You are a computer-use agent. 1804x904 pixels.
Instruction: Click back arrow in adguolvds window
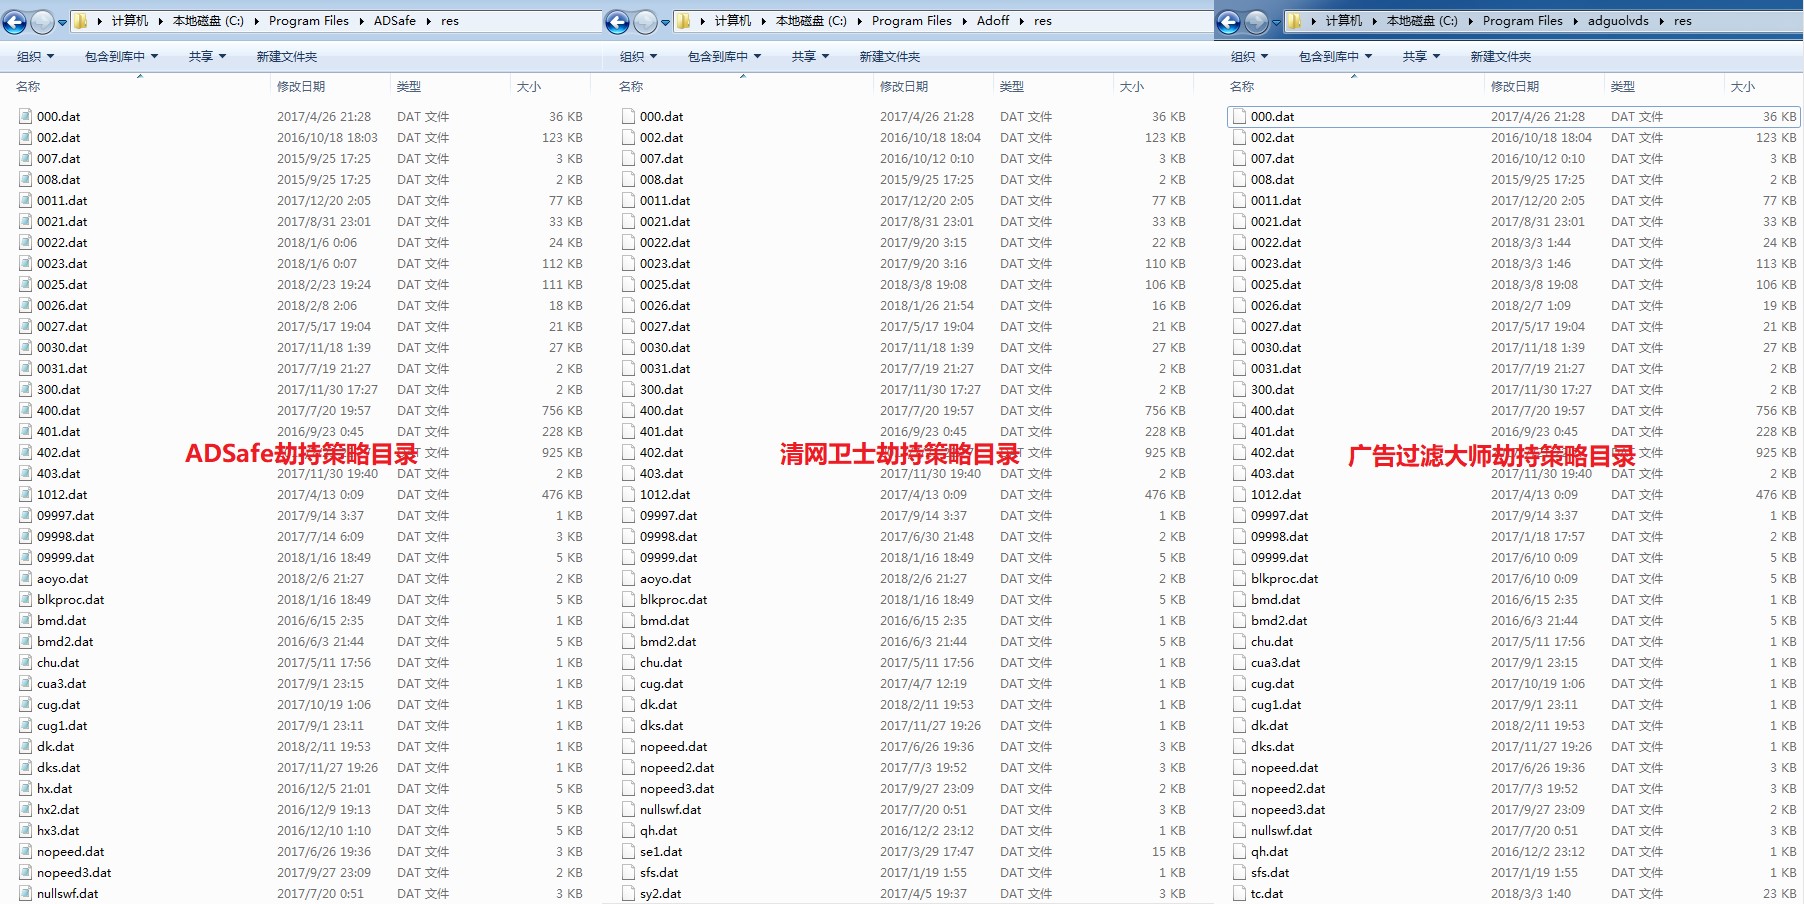pyautogui.click(x=1229, y=21)
